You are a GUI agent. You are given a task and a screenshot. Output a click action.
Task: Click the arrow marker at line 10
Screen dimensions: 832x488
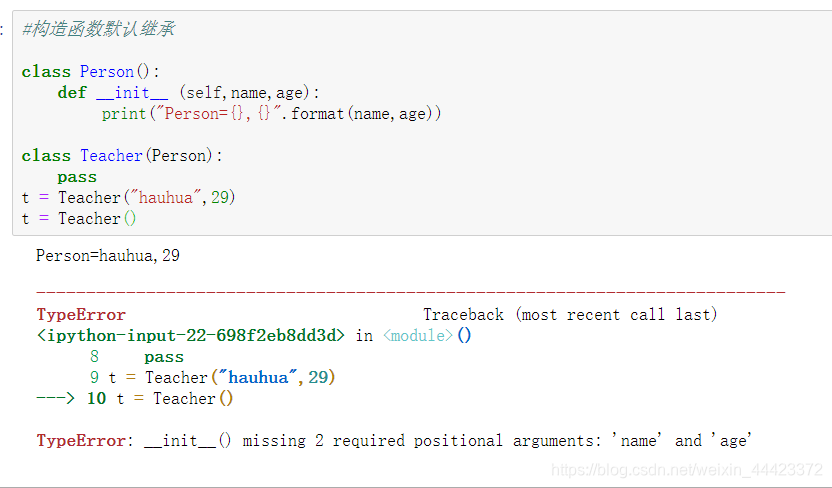click(55, 398)
